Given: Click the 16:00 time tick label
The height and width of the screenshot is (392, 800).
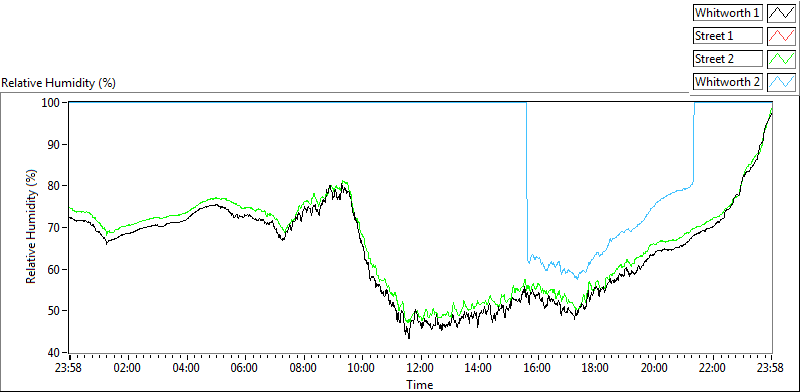Looking at the screenshot, I should [x=537, y=368].
